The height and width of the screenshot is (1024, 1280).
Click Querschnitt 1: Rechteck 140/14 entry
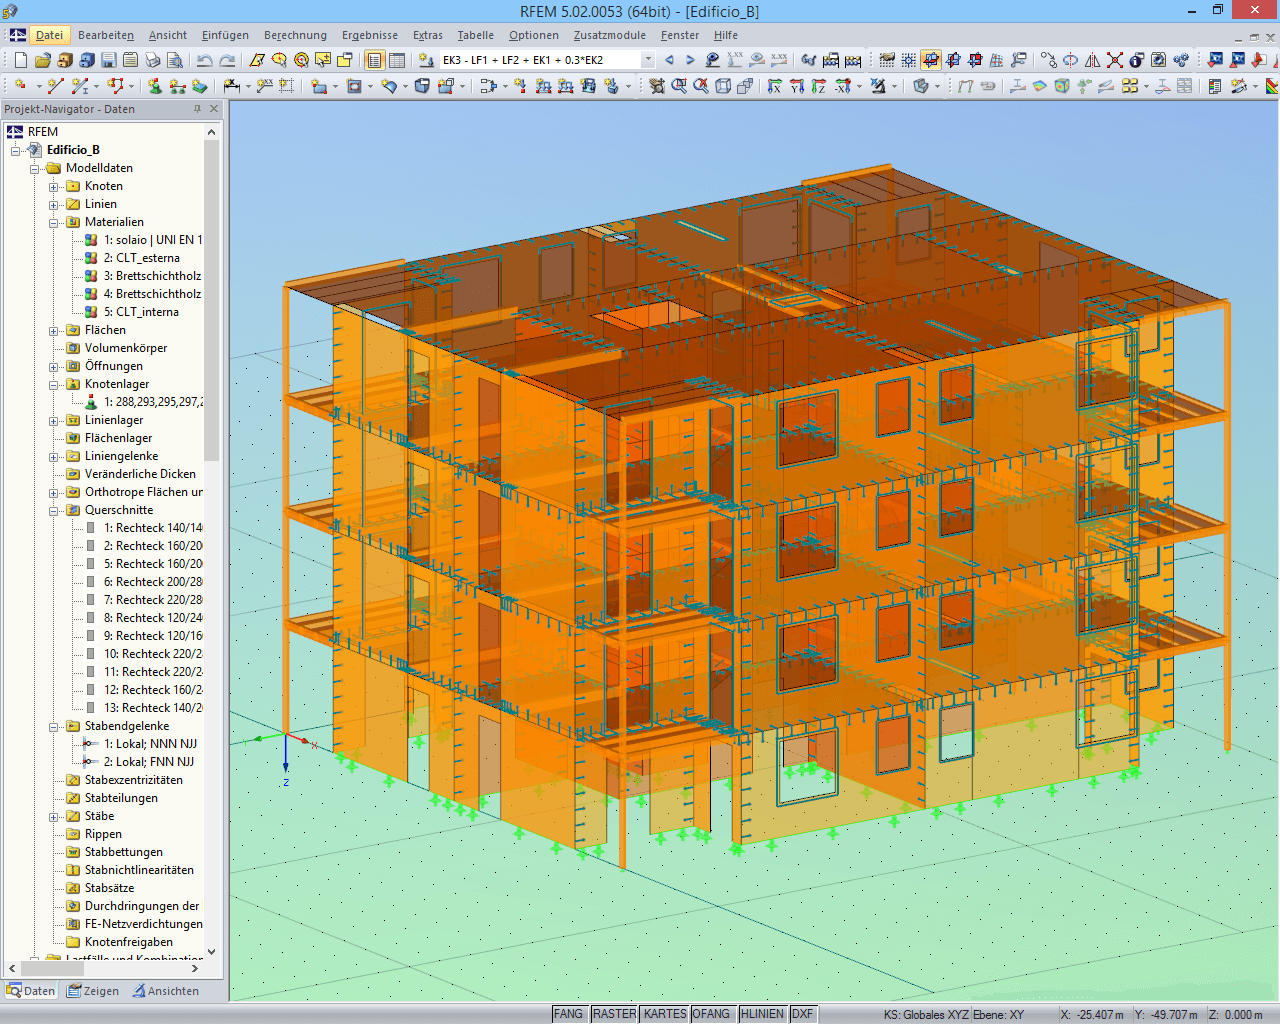[x=150, y=527]
